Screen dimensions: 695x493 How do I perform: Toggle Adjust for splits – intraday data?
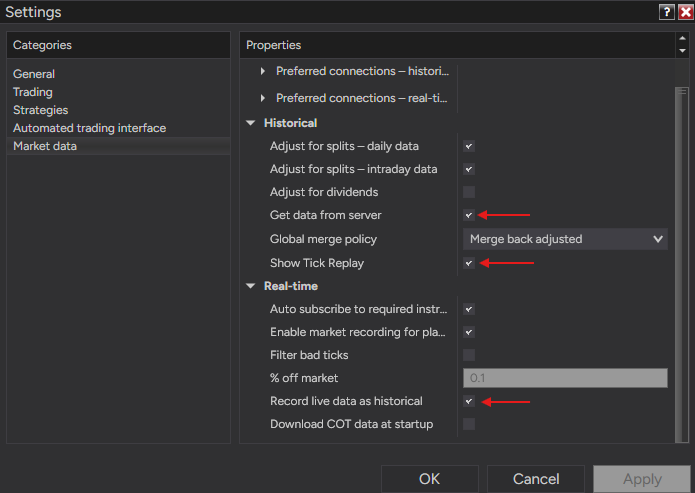(x=469, y=169)
